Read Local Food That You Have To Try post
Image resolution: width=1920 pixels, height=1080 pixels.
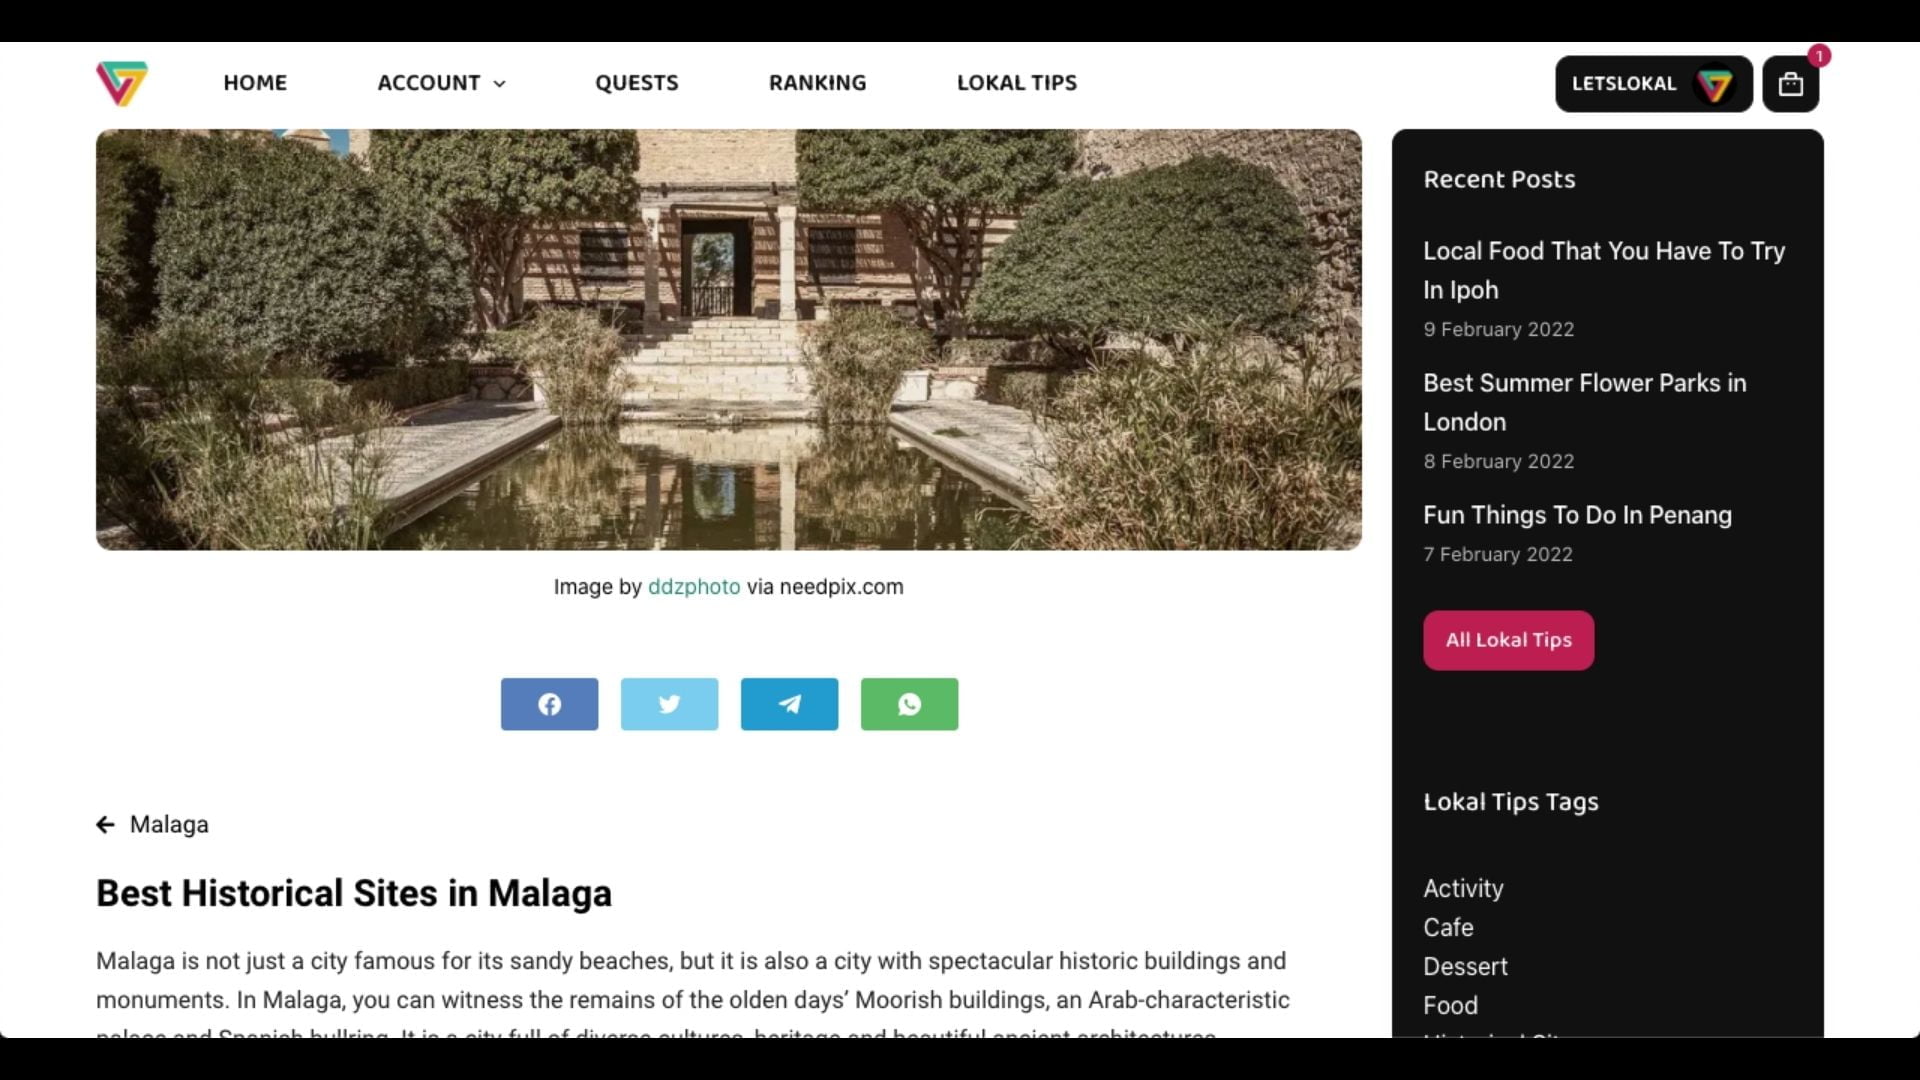click(1604, 270)
